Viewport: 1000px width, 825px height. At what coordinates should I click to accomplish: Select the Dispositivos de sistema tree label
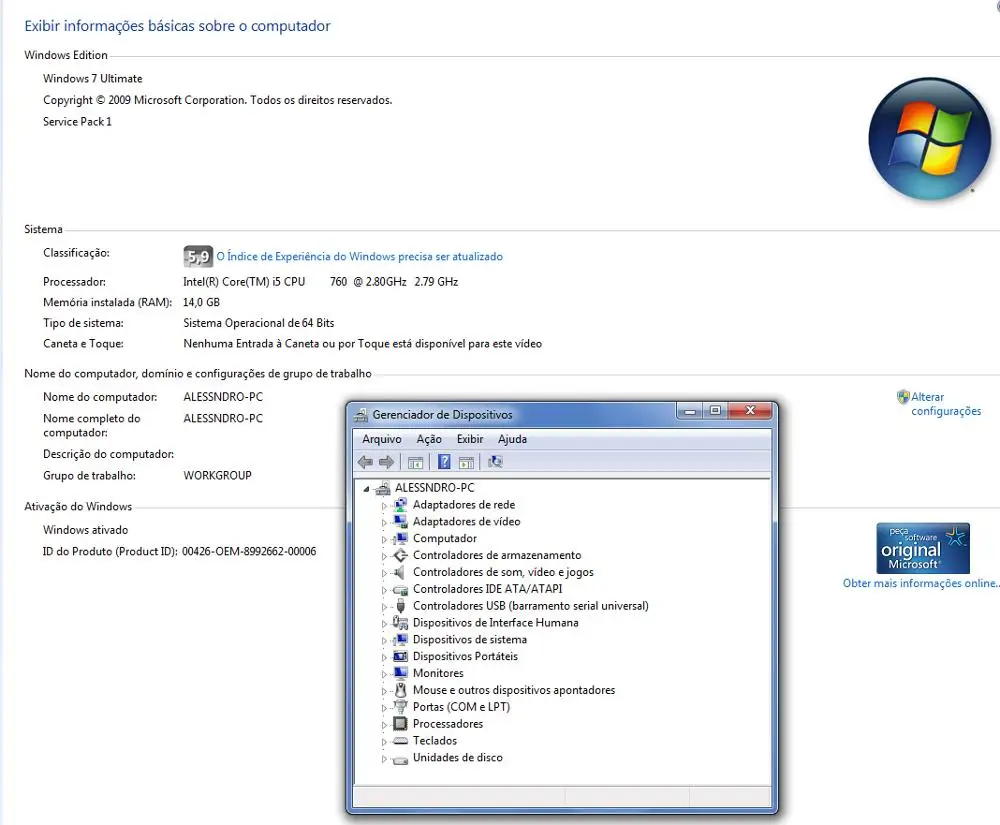click(470, 639)
